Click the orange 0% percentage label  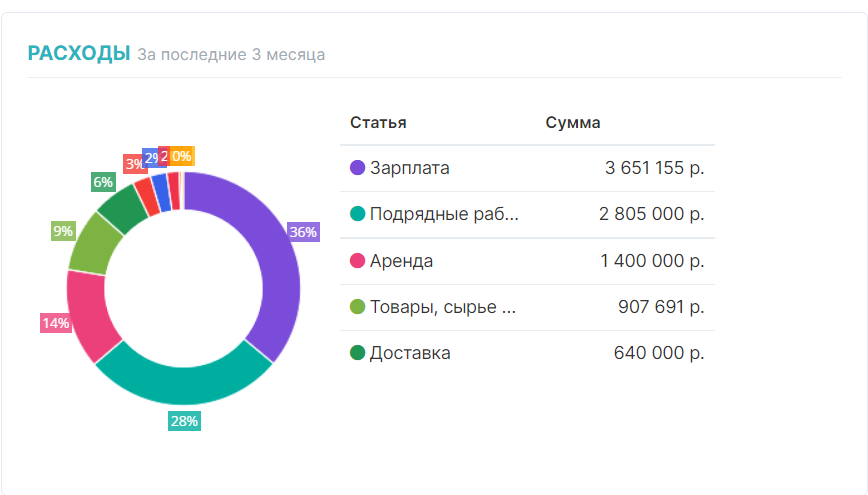point(181,156)
